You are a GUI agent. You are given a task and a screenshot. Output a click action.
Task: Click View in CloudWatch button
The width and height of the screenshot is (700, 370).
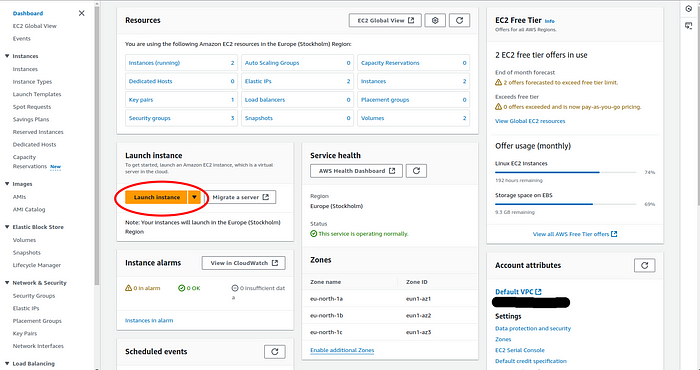pyautogui.click(x=244, y=263)
